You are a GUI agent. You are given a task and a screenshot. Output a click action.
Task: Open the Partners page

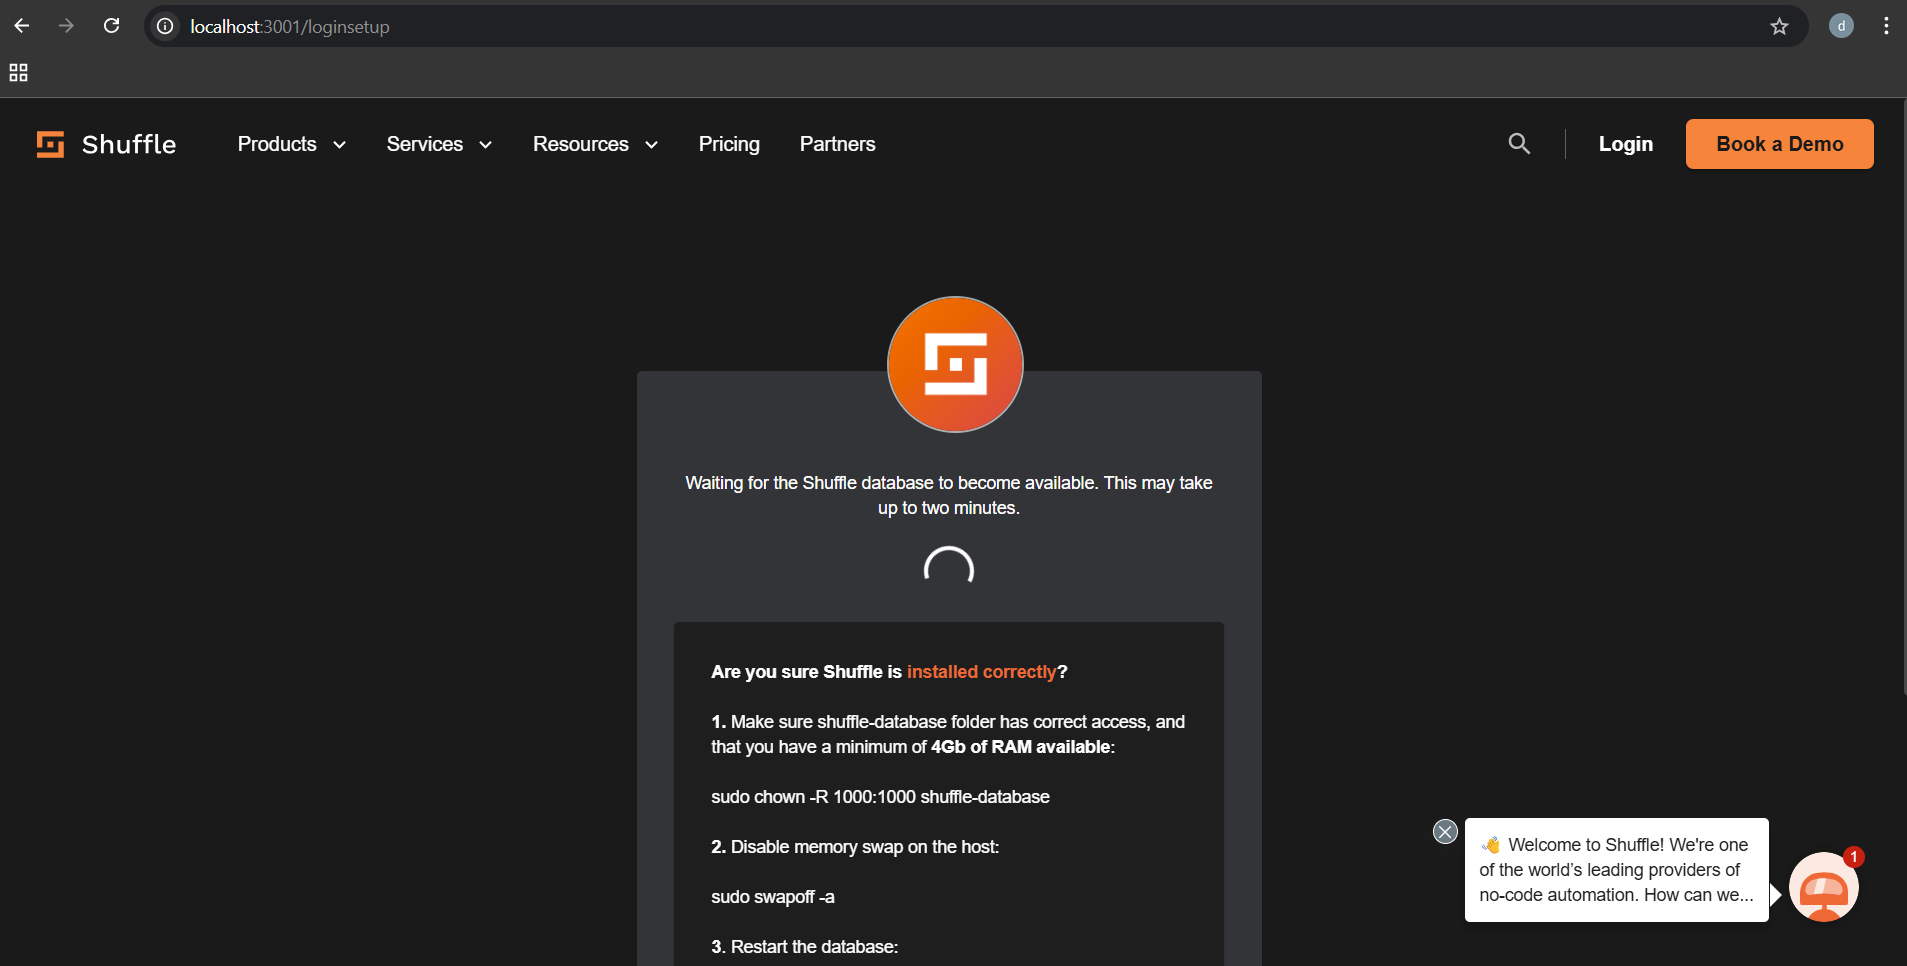tap(837, 144)
